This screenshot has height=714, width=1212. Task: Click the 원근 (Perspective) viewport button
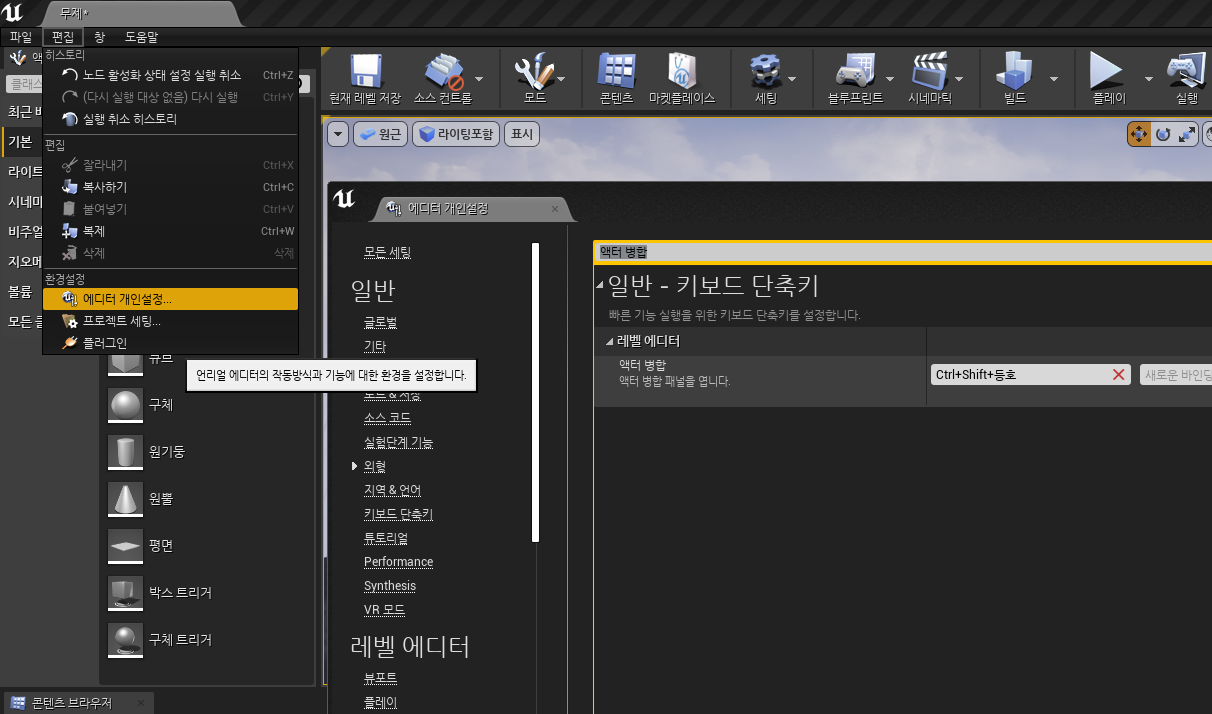(x=380, y=134)
